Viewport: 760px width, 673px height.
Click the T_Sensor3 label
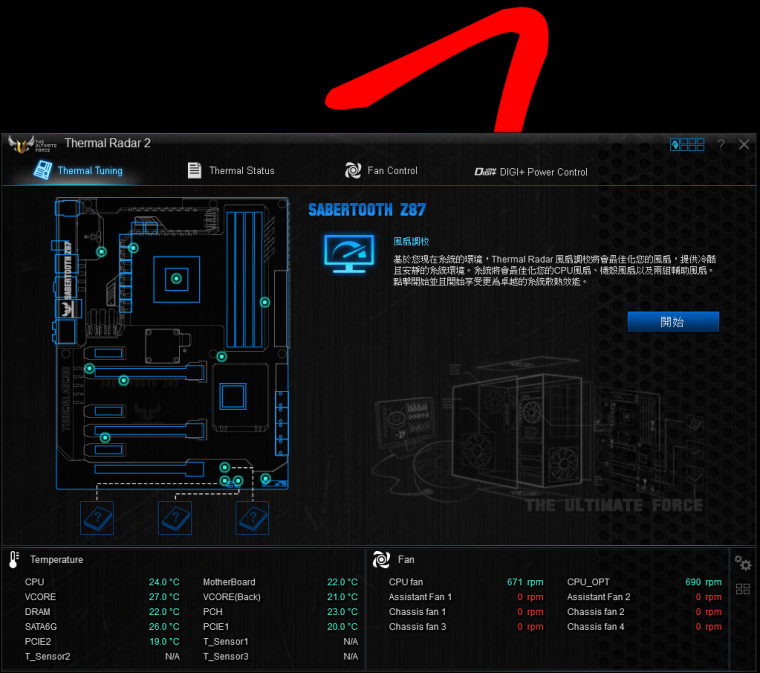coord(225,657)
